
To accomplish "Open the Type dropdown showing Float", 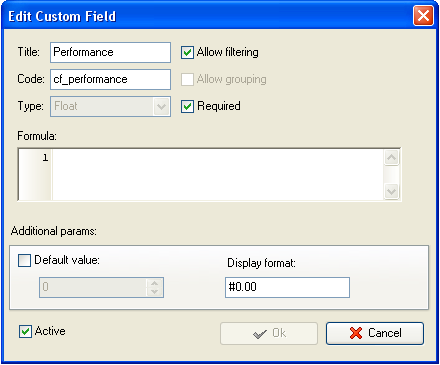I will [x=110, y=106].
